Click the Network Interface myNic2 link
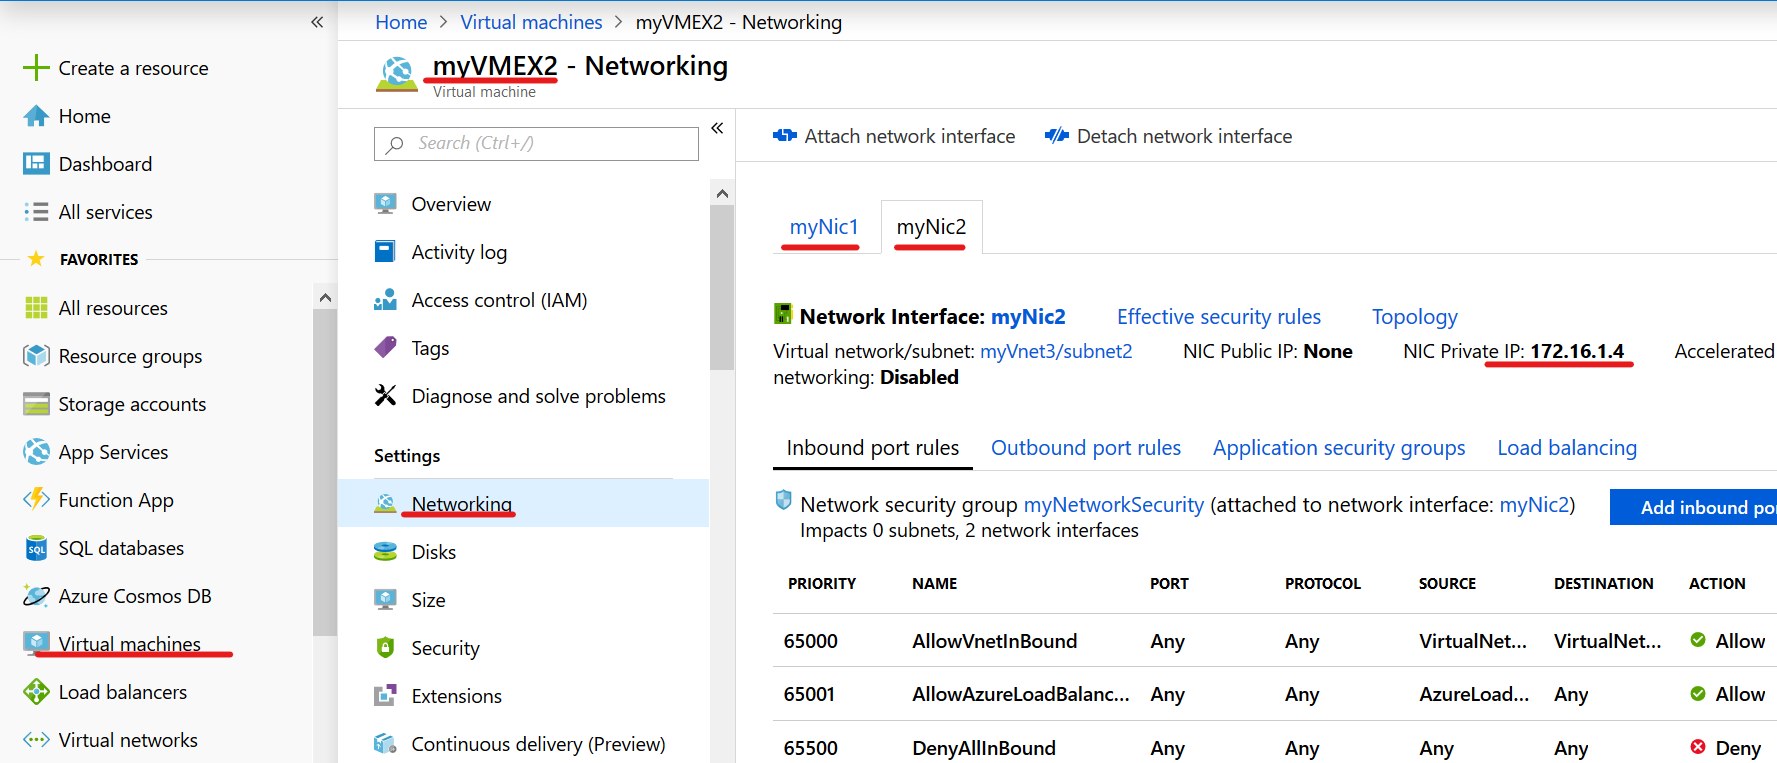The image size is (1777, 763). 1028,317
